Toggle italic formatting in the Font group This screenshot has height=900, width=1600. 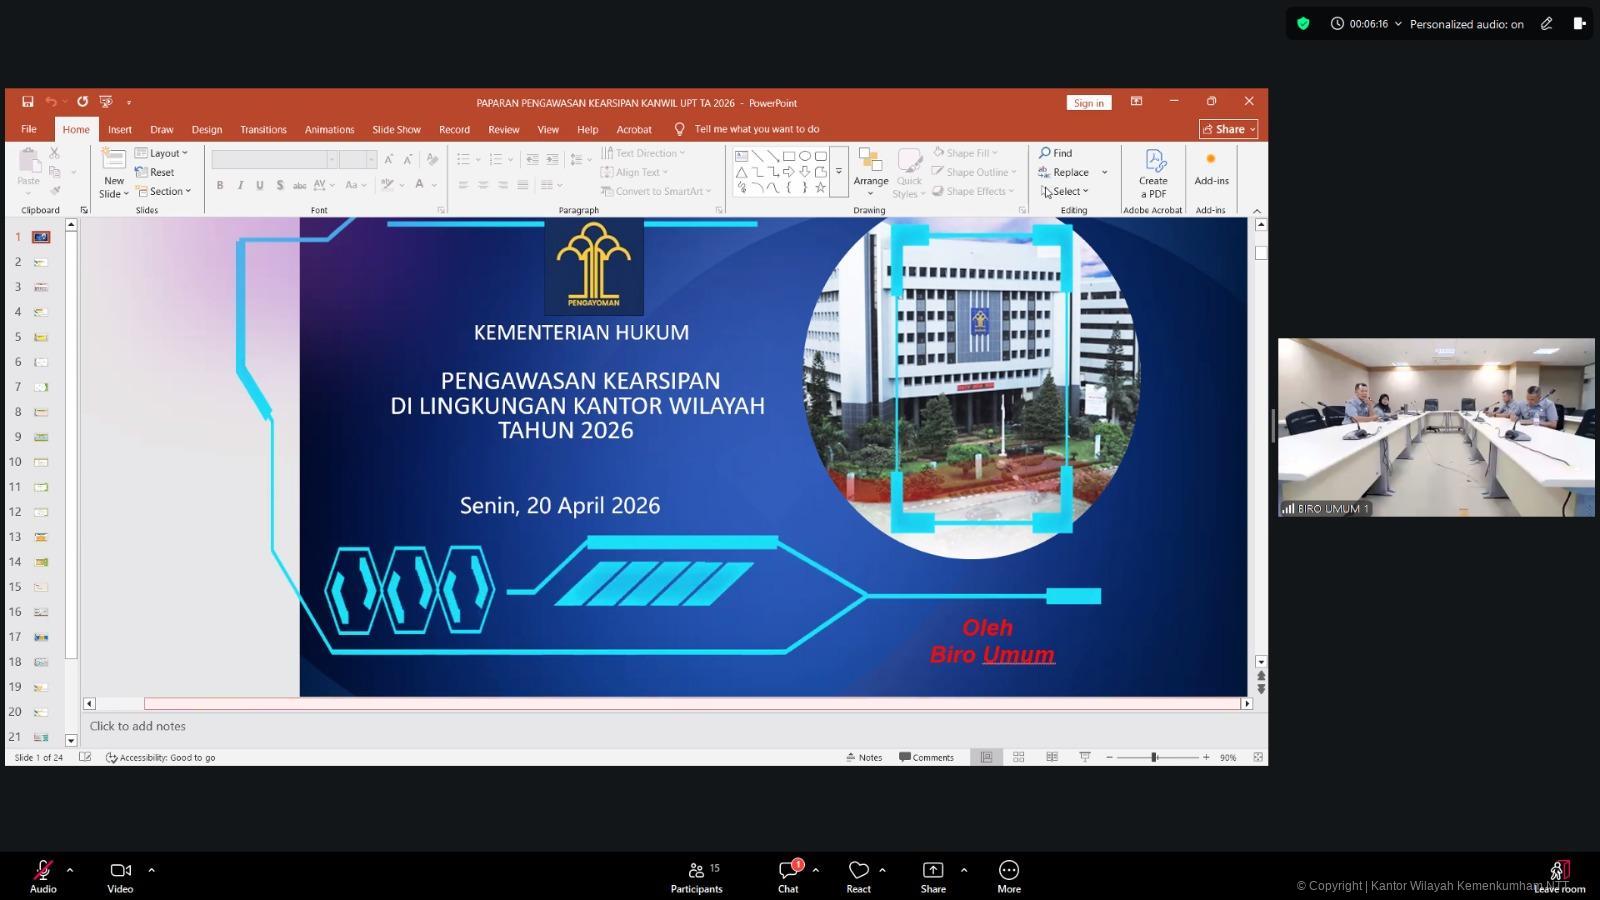[x=240, y=185]
